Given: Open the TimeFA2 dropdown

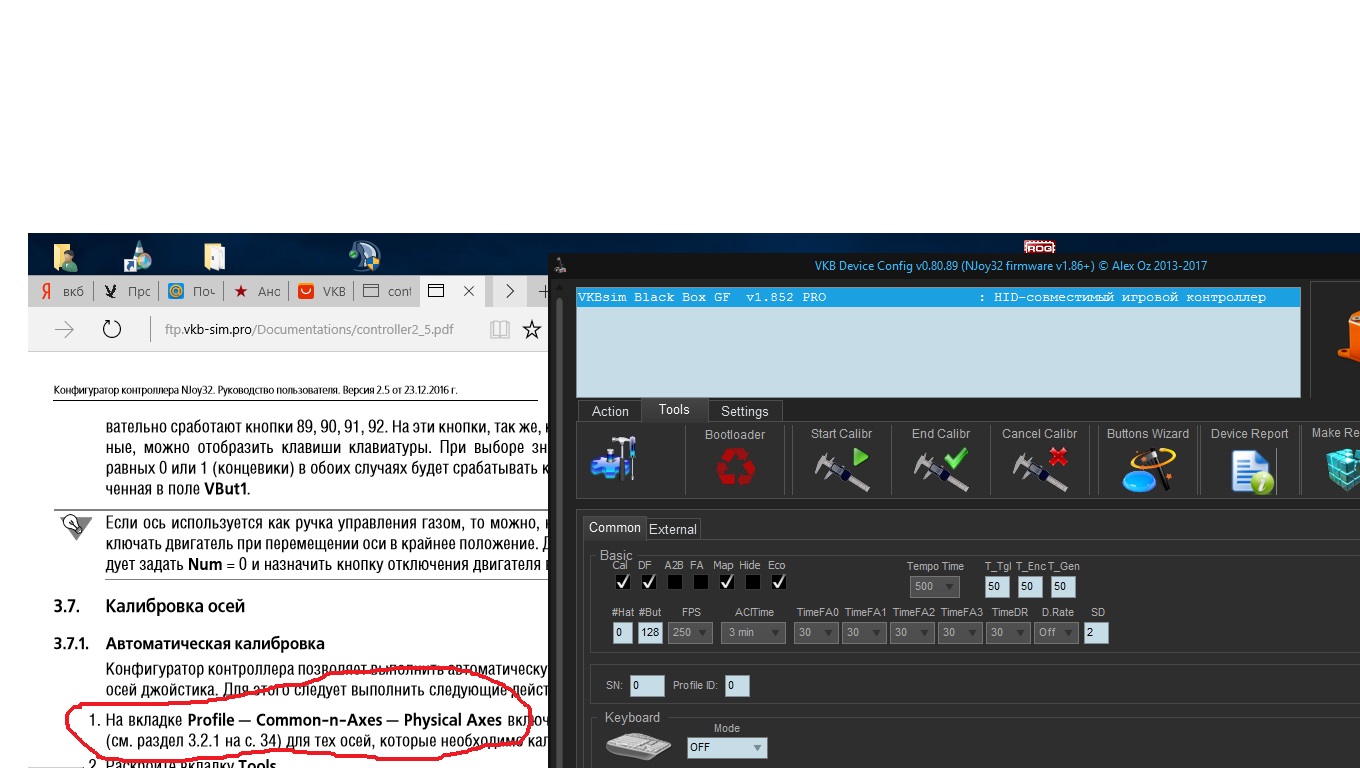Looking at the screenshot, I should [912, 633].
